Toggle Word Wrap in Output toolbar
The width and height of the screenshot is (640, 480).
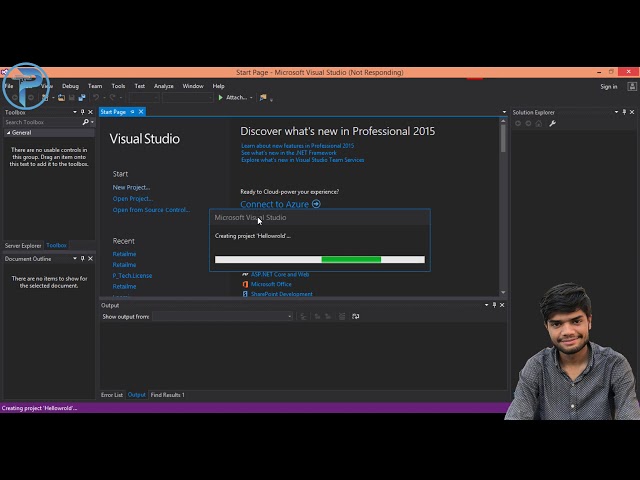click(356, 316)
